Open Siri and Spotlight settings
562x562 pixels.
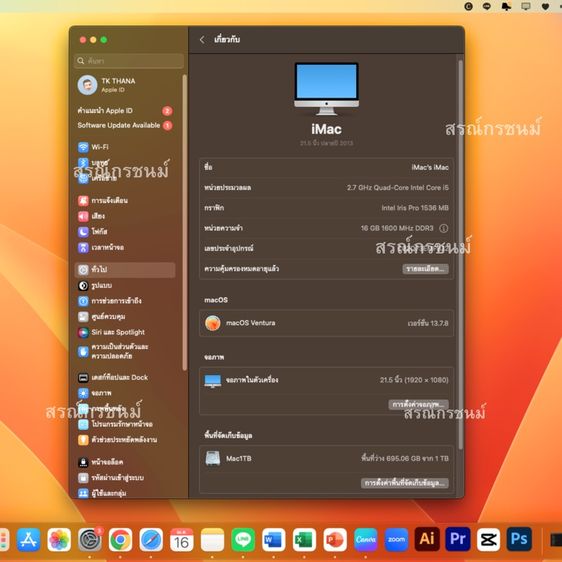point(111,333)
